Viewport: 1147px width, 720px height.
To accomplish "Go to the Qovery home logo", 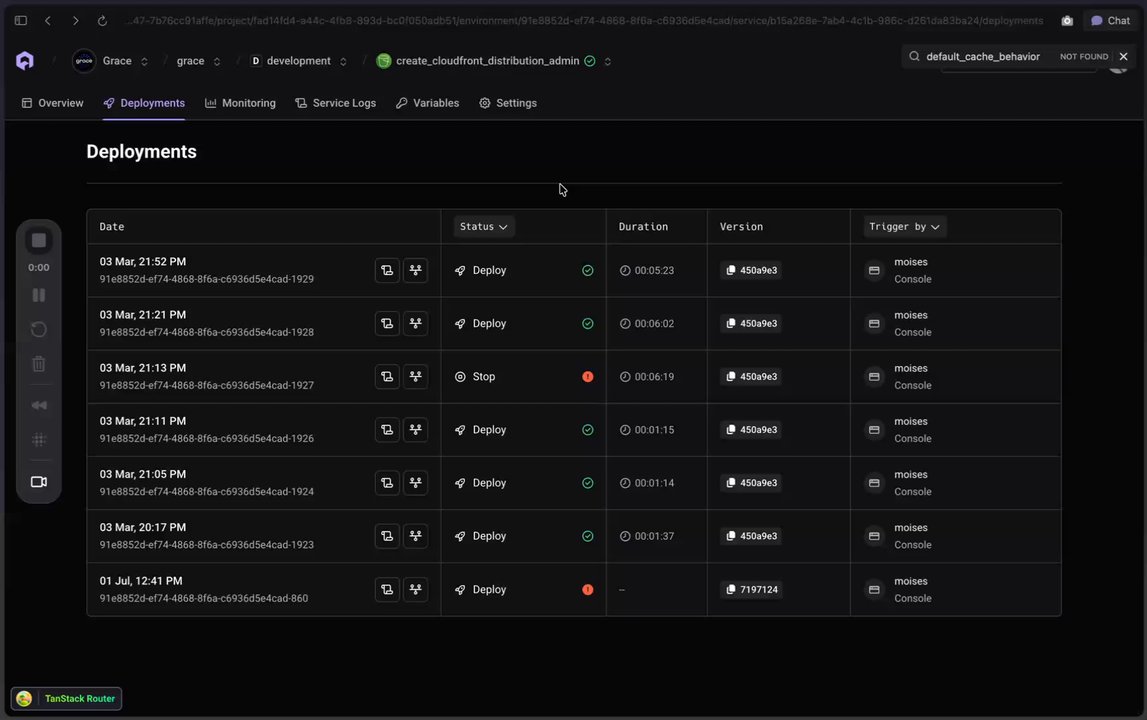I will tap(25, 61).
